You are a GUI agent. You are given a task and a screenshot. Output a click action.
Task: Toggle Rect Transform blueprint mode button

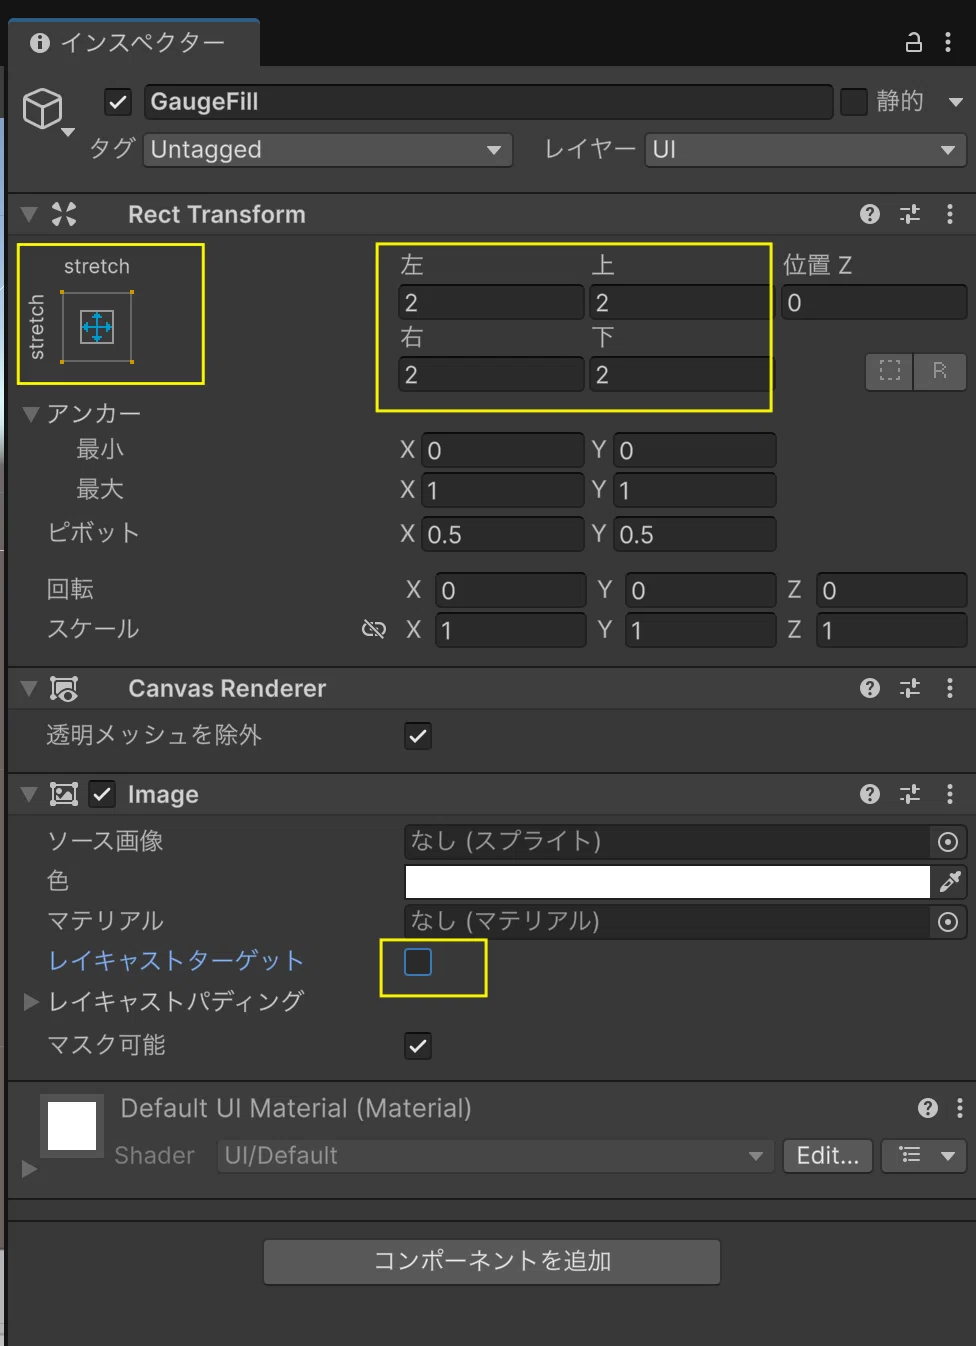click(x=890, y=371)
